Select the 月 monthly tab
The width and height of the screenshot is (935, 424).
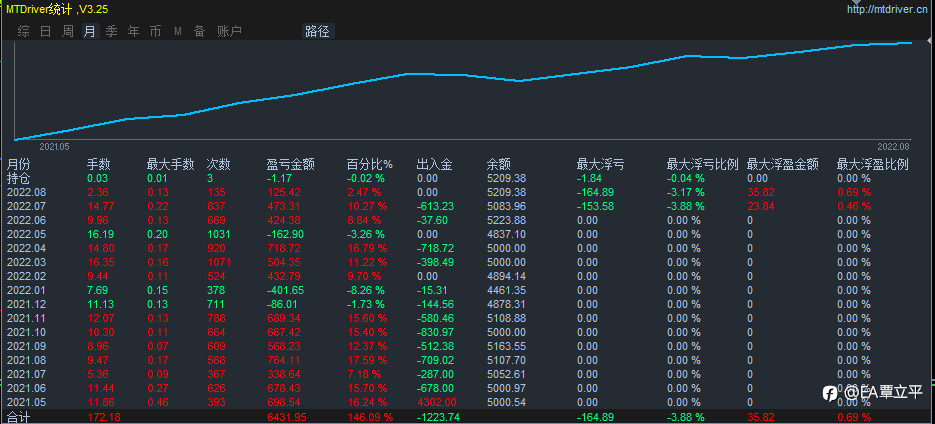point(90,32)
